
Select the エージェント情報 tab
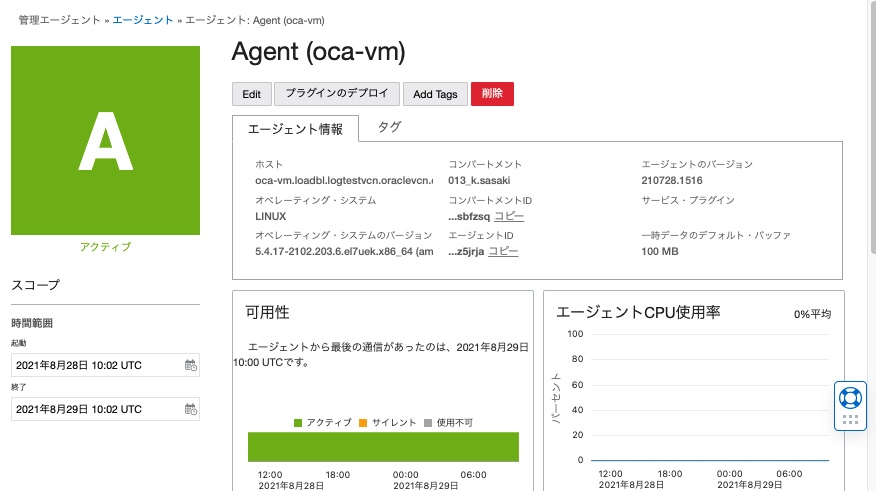pos(295,129)
